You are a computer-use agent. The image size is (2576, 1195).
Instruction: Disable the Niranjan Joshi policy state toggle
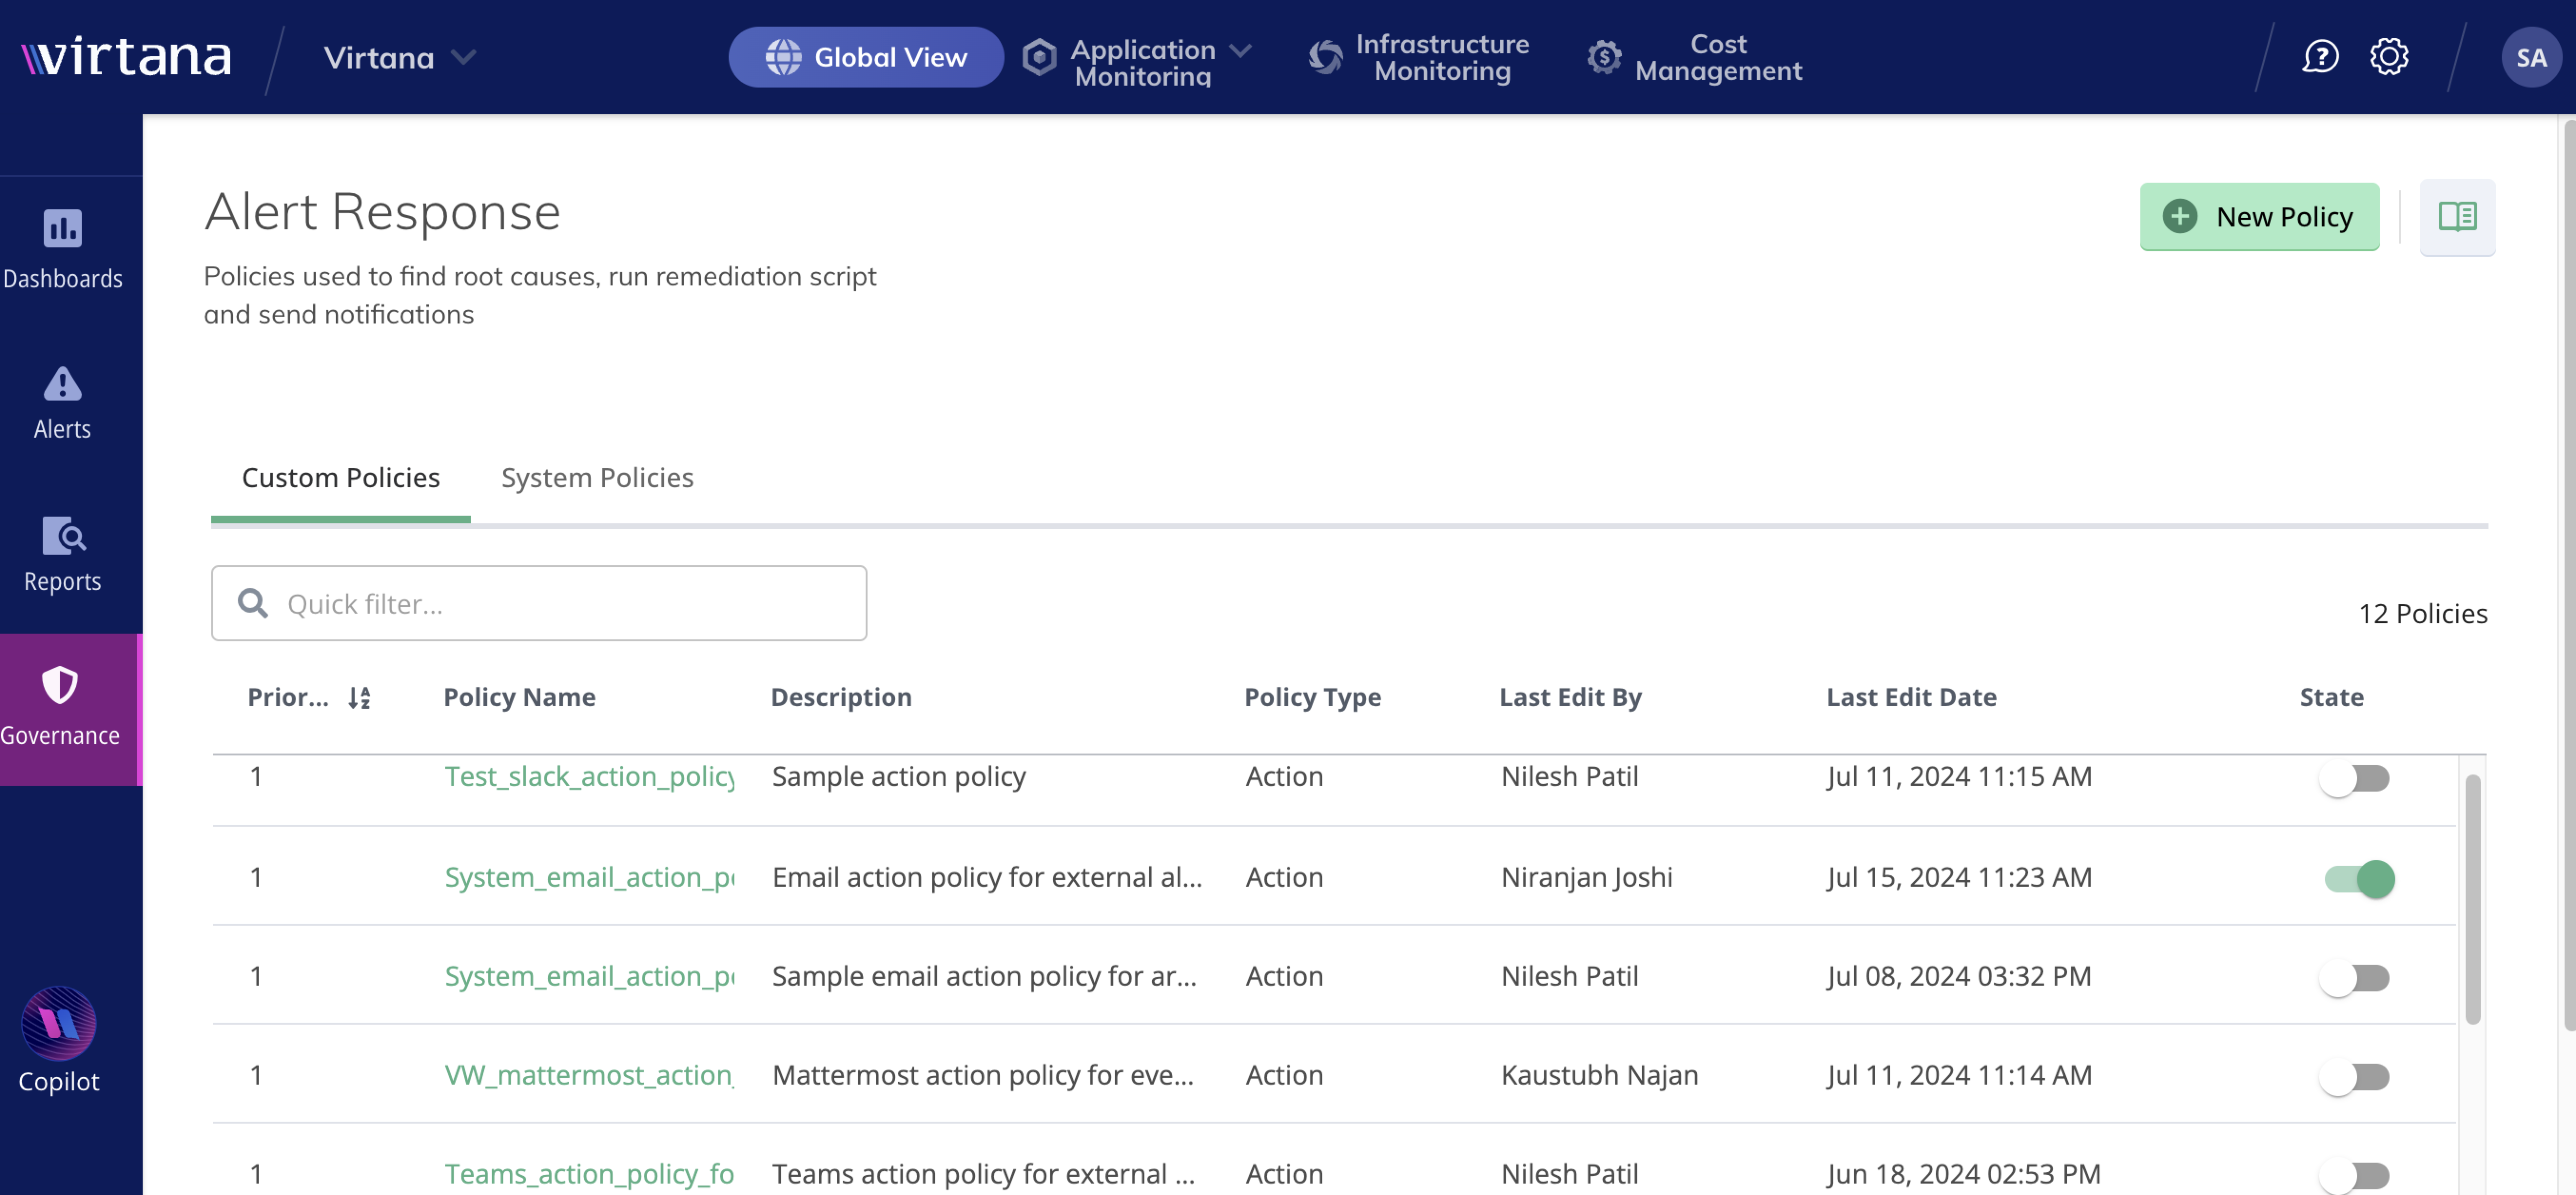point(2359,879)
